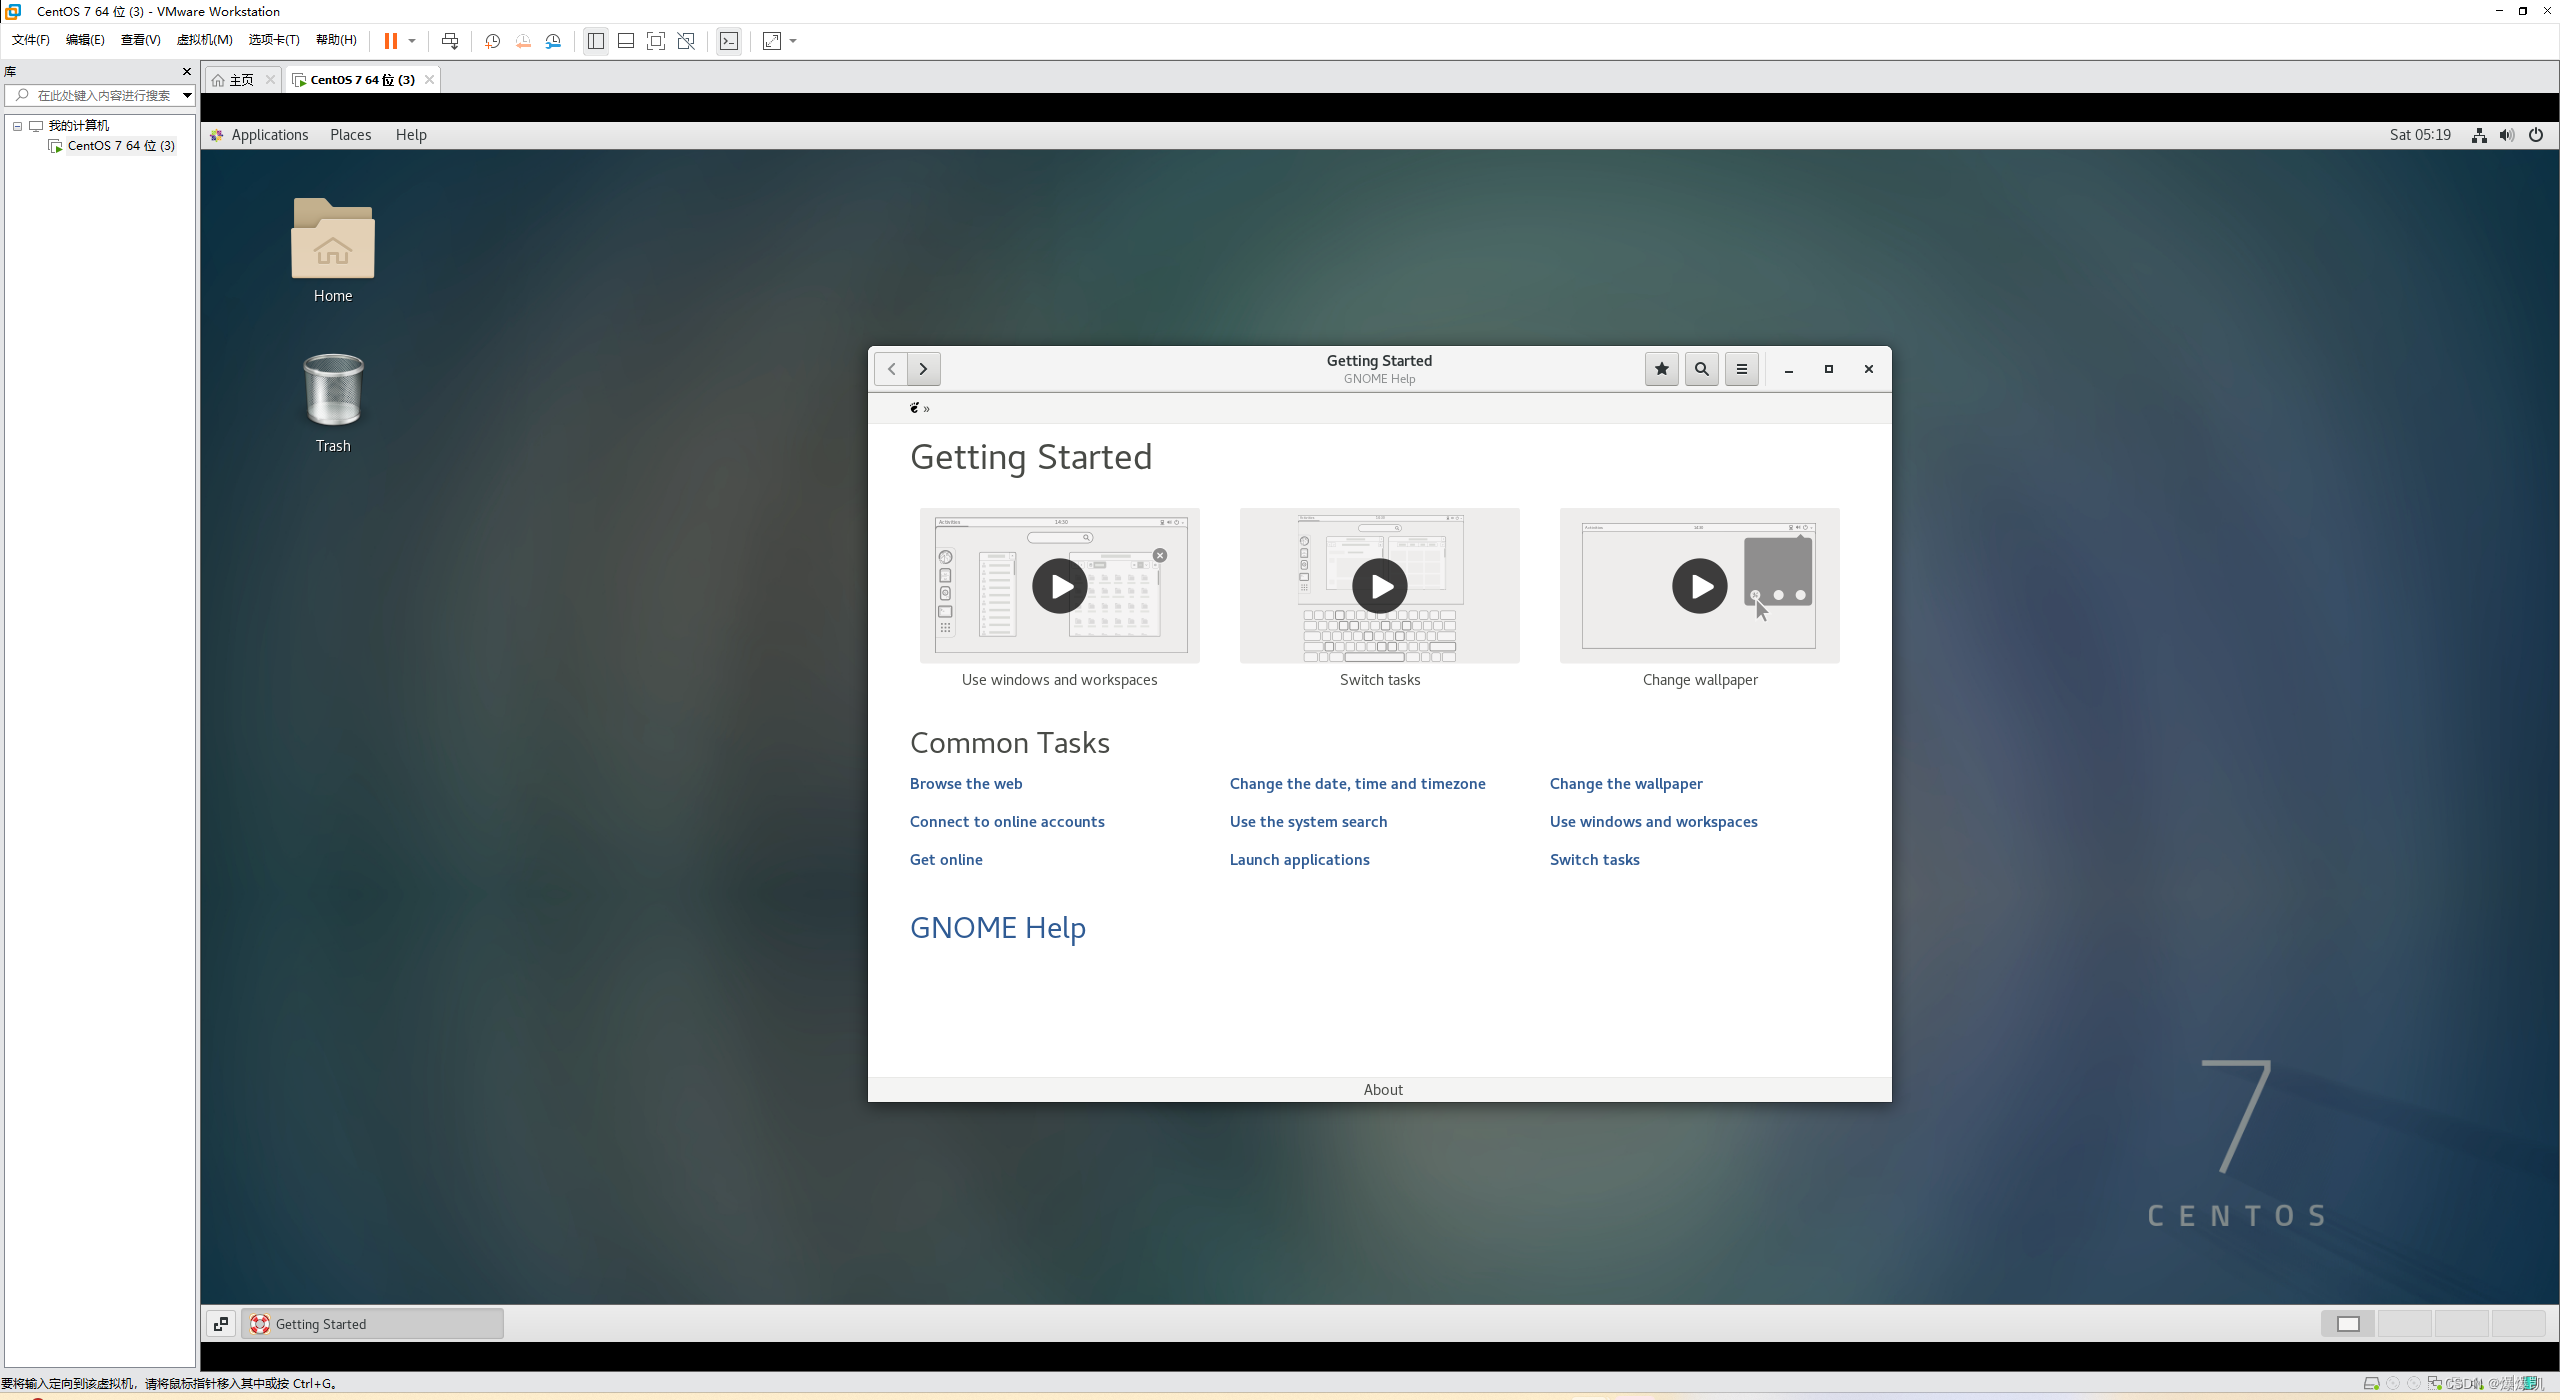Open the 文件(F) menu
2560x1400 pixels.
tap(31, 40)
